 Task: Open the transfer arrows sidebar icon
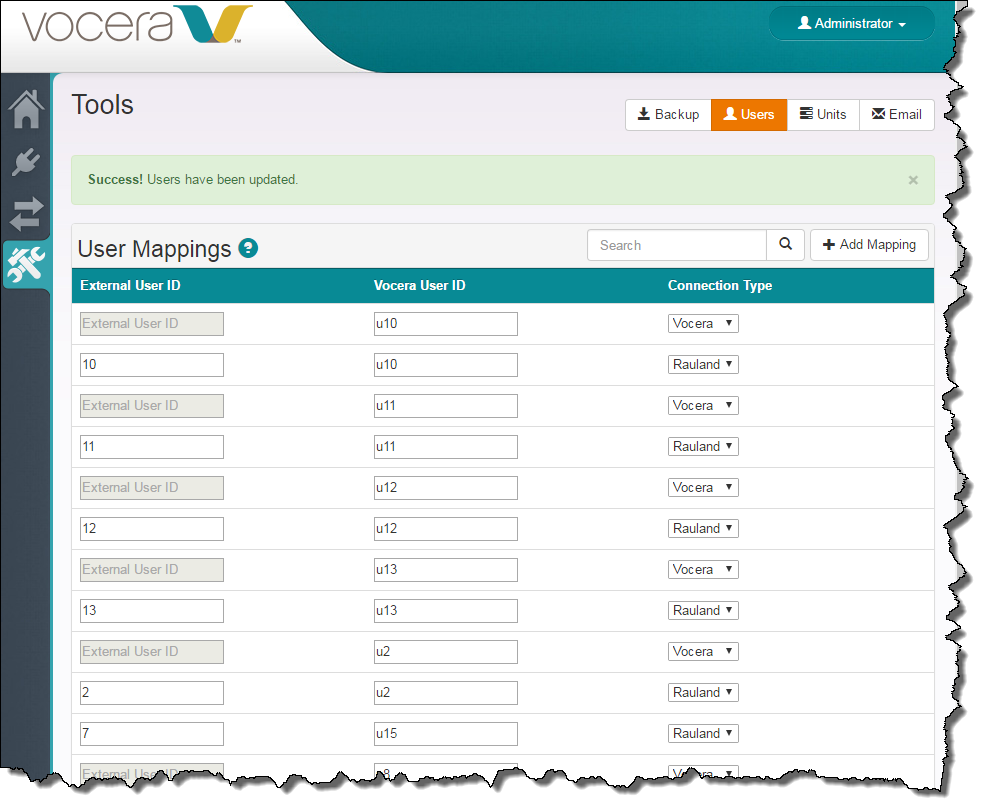[27, 213]
